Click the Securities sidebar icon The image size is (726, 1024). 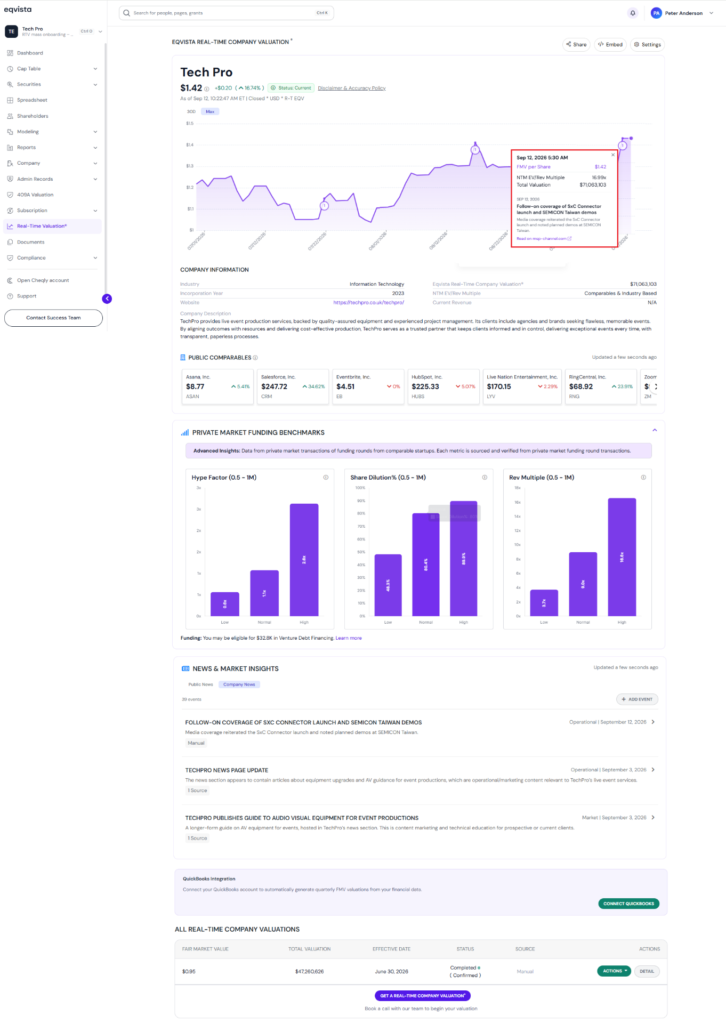click(10, 84)
